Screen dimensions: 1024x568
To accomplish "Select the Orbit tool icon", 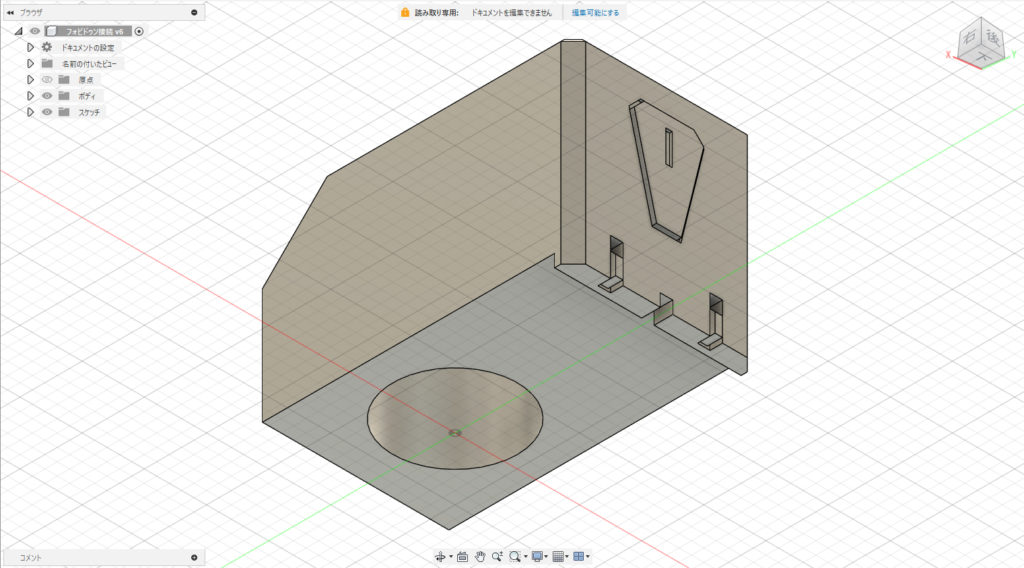I will 439,556.
